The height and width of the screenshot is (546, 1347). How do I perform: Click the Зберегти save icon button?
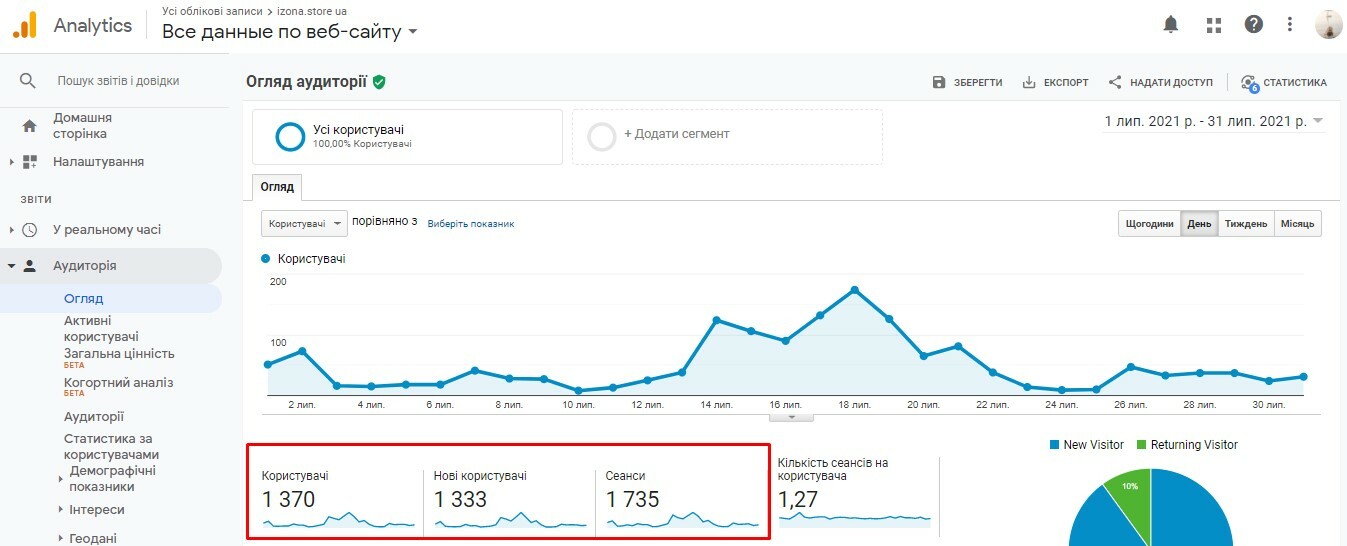click(967, 82)
